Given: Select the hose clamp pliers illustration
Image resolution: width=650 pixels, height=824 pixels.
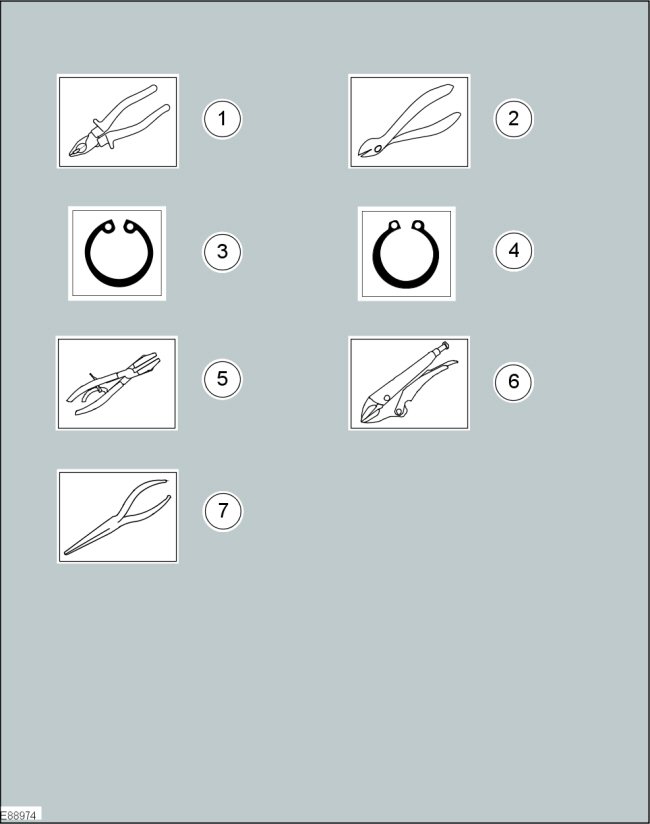Looking at the screenshot, I should [x=117, y=383].
